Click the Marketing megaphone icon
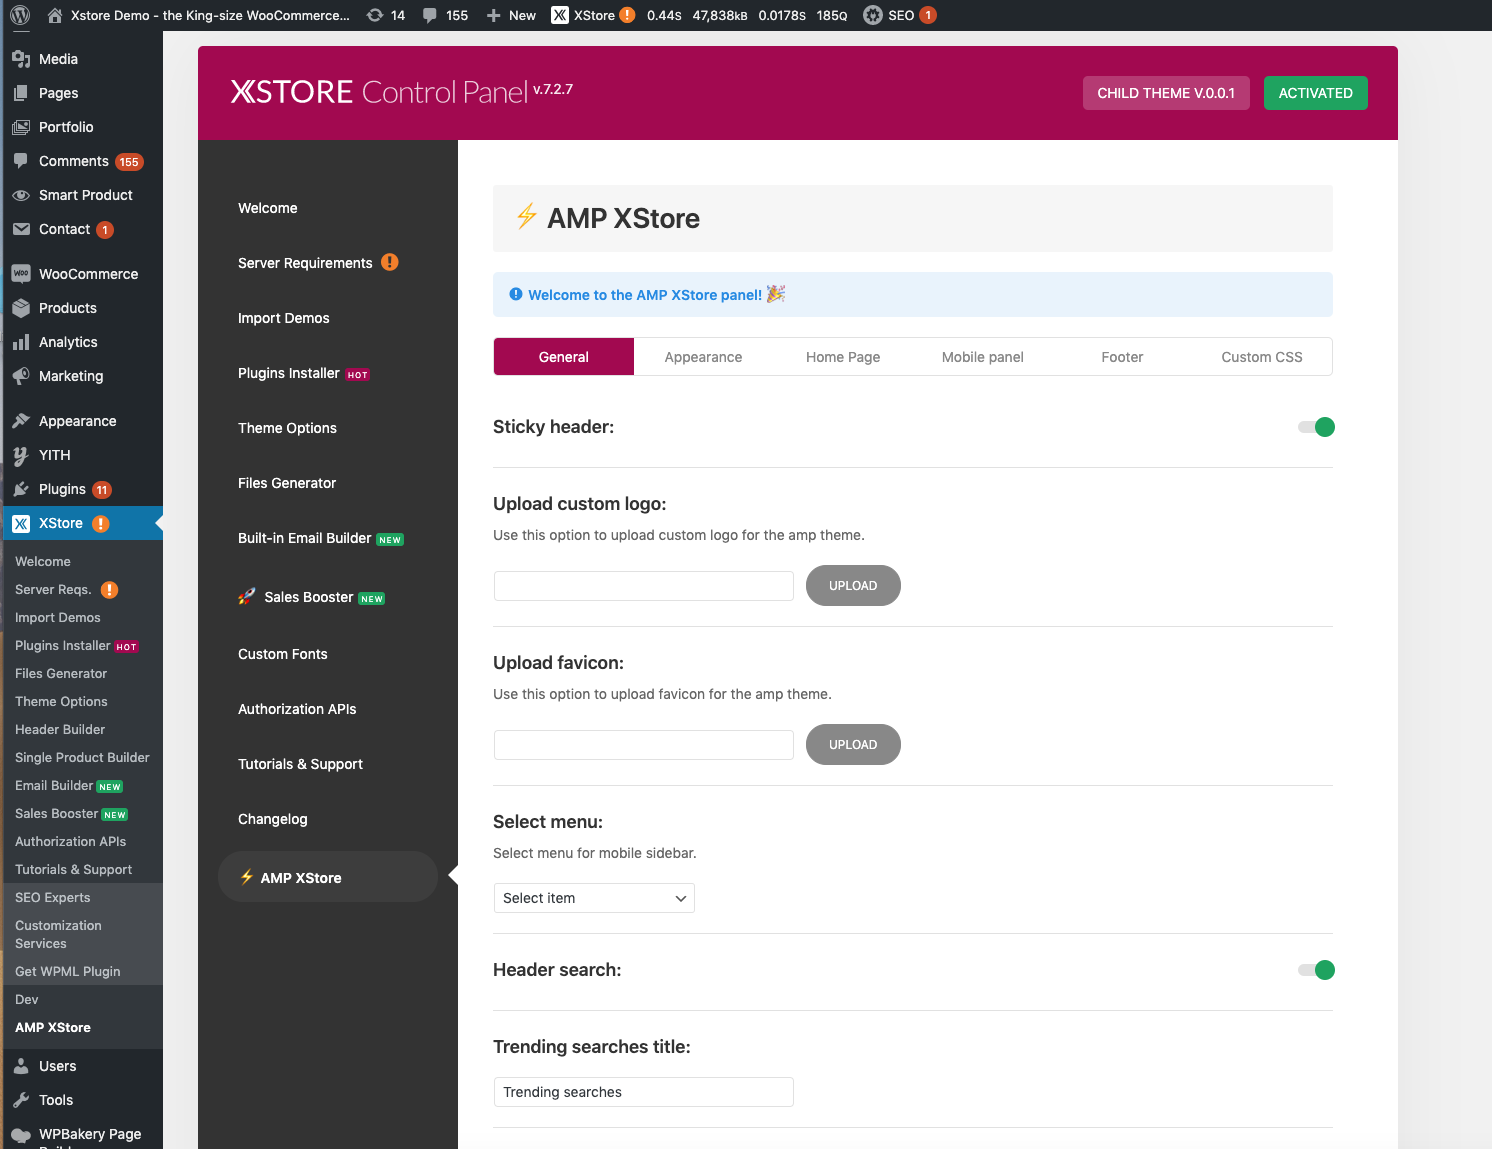Viewport: 1492px width, 1149px height. pyautogui.click(x=21, y=376)
